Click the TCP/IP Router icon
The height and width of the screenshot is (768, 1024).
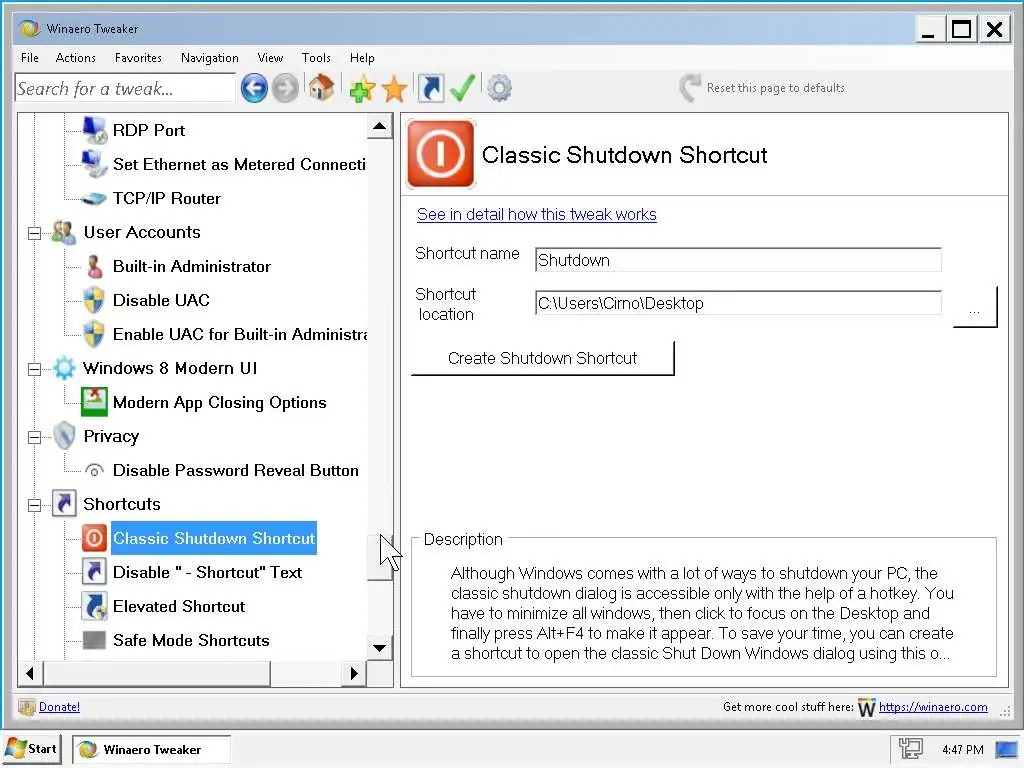(x=95, y=199)
